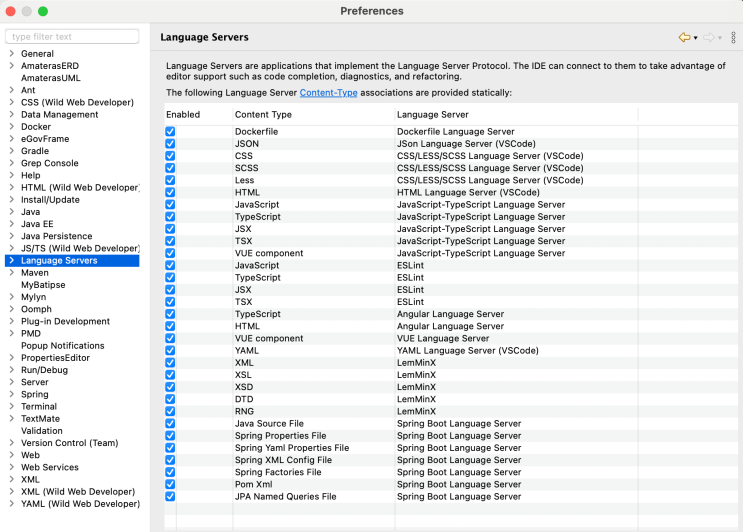Image resolution: width=743 pixels, height=532 pixels.
Task: Click the type filter text field
Action: (x=73, y=37)
